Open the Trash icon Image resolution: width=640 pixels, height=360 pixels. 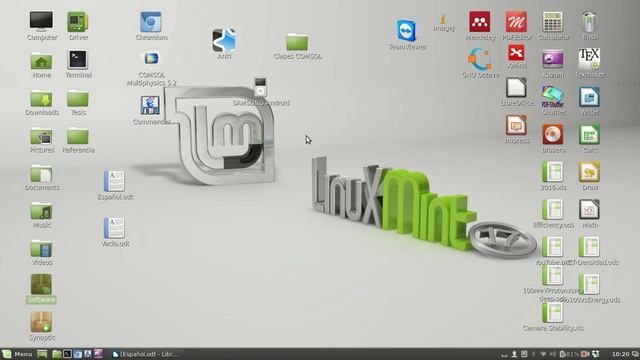589,22
